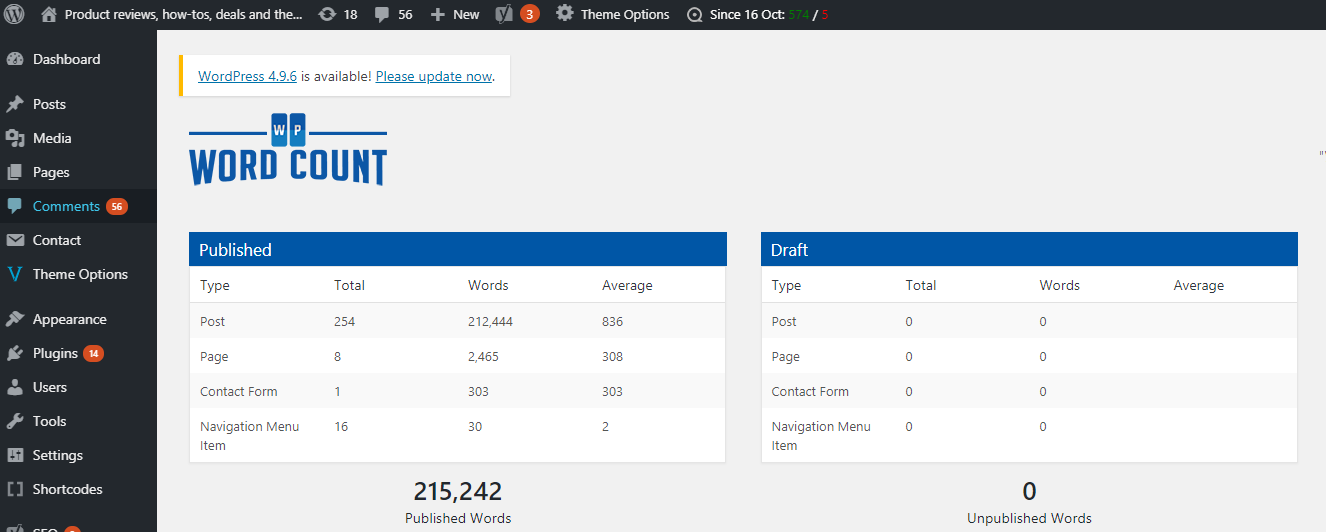Click the Since 16 Oct stats text

pyautogui.click(x=769, y=14)
